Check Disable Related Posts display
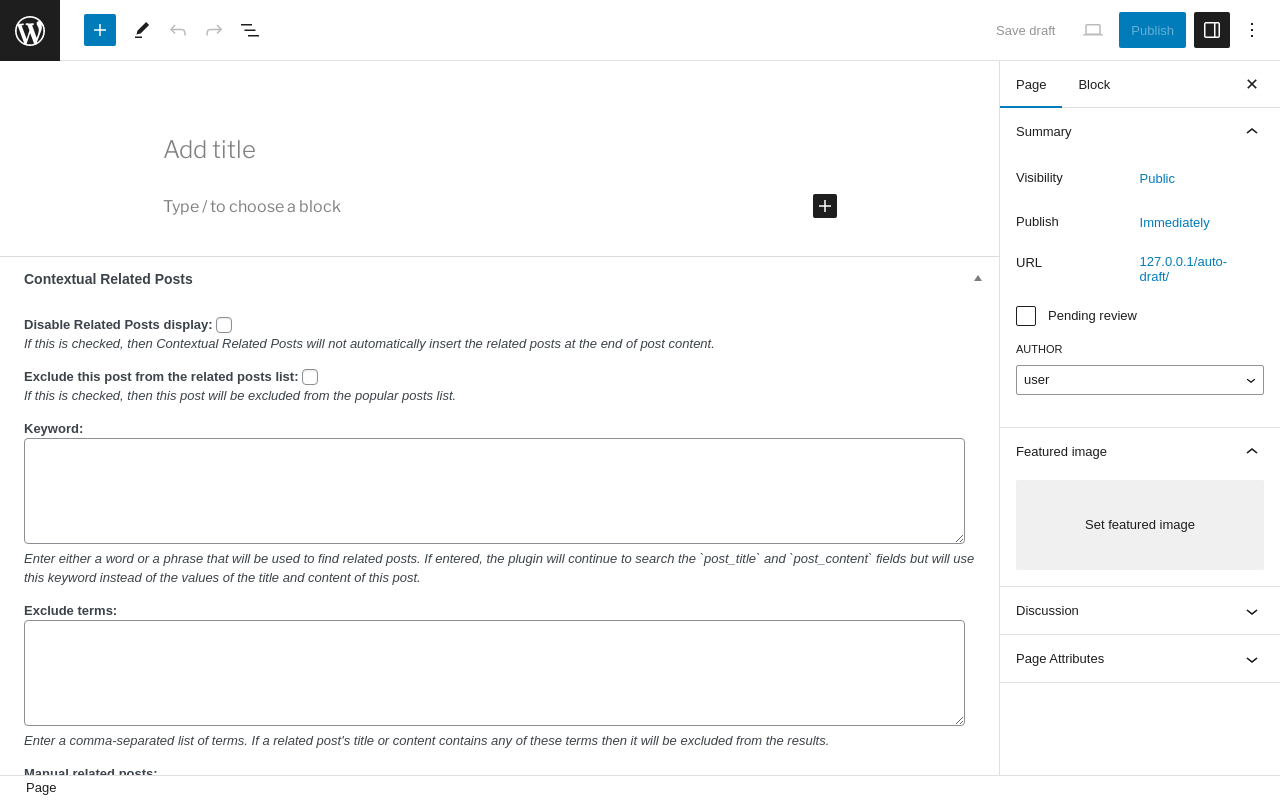 (x=224, y=325)
